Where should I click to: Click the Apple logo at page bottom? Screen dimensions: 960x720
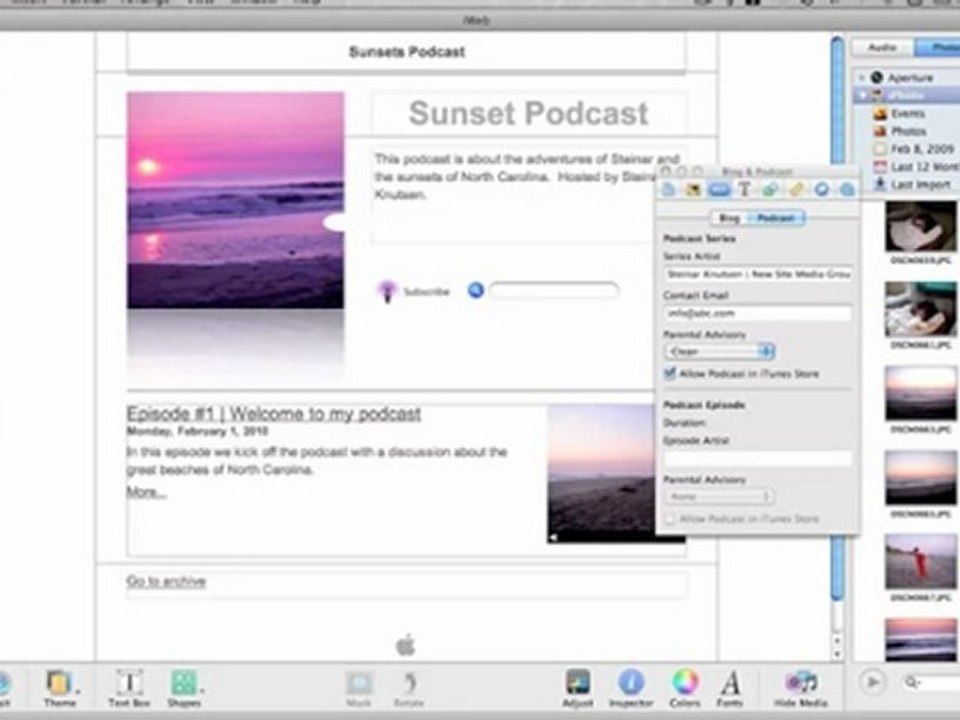[x=405, y=645]
